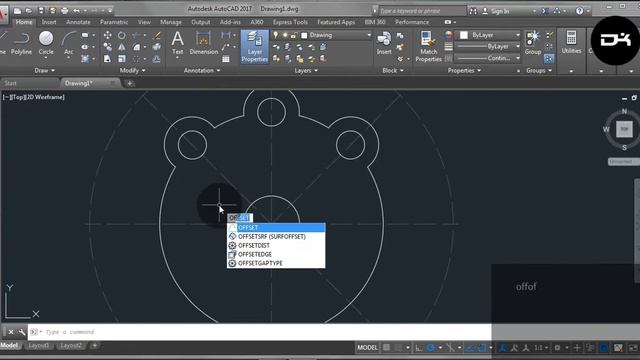The width and height of the screenshot is (640, 360).
Task: Open Layer Properties manager
Action: click(x=254, y=47)
